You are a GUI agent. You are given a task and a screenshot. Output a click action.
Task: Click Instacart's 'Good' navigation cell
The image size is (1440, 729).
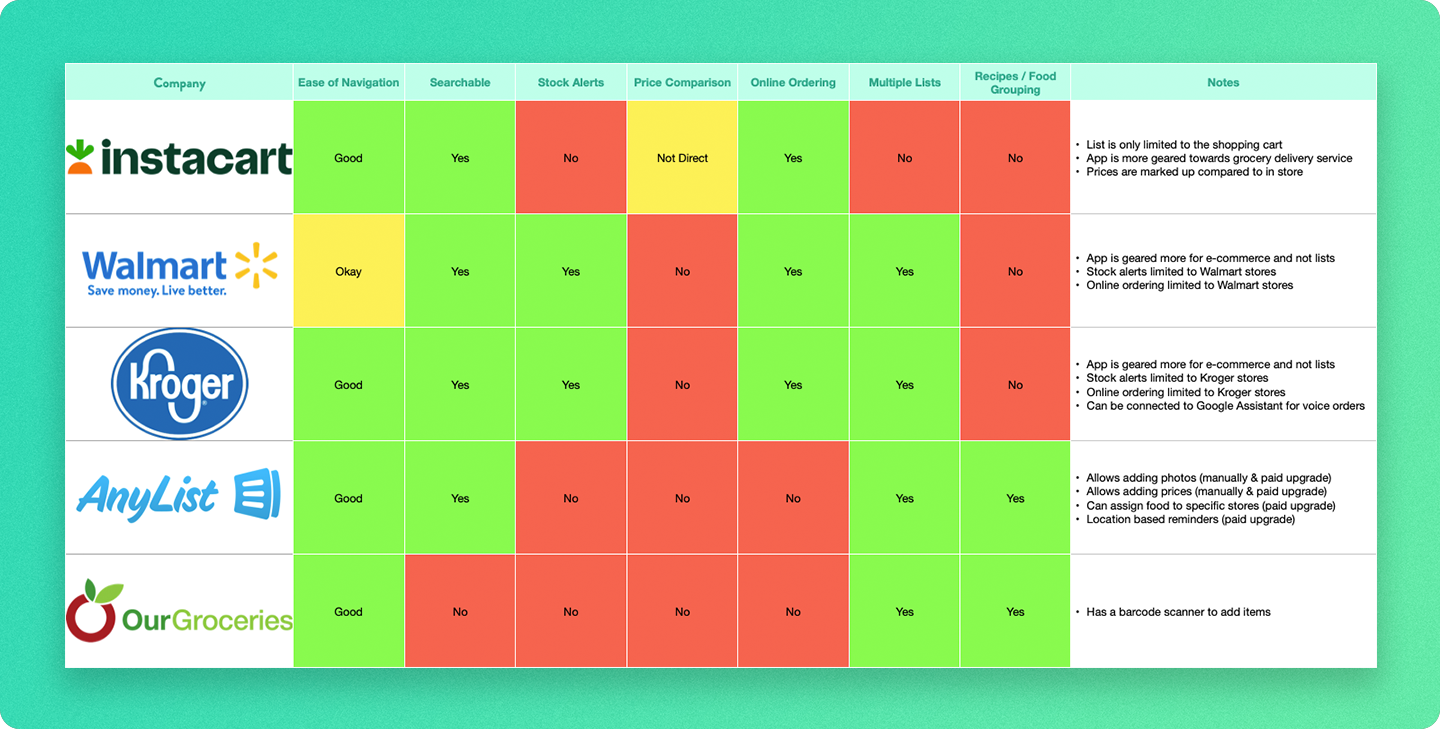click(x=349, y=158)
